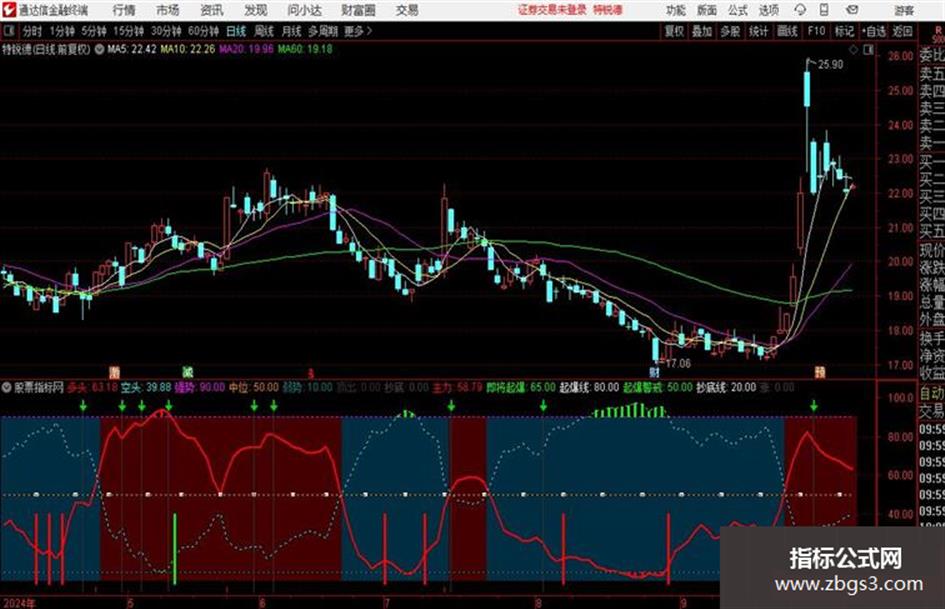Switch to 60分钟 period tab
Image resolution: width=945 pixels, height=609 pixels.
[204, 31]
